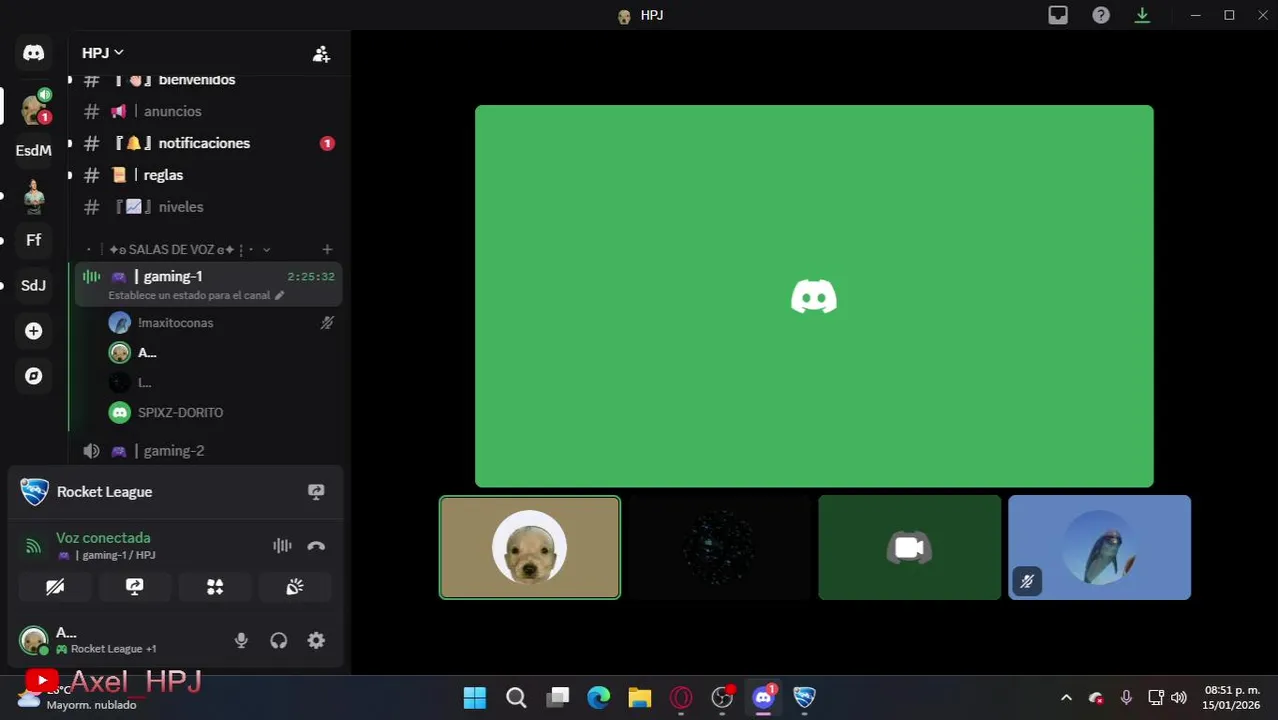Share Rocket League screen via stream icon

(x=316, y=492)
